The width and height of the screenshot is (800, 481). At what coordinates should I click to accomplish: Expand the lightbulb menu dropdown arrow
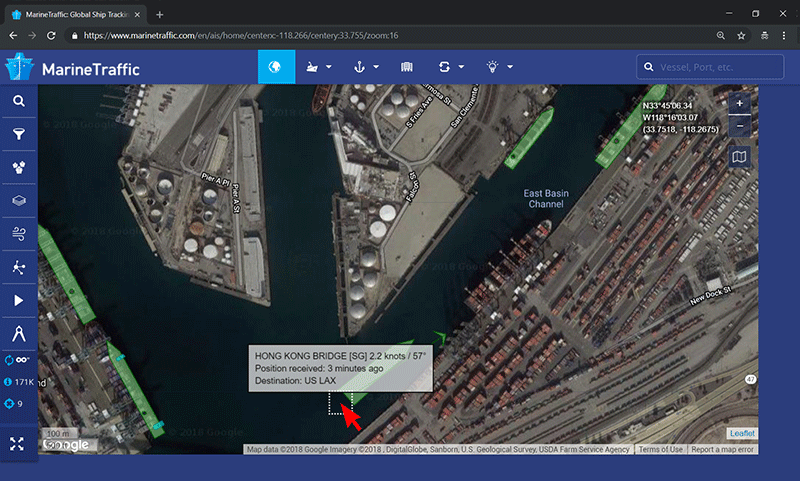pyautogui.click(x=510, y=67)
